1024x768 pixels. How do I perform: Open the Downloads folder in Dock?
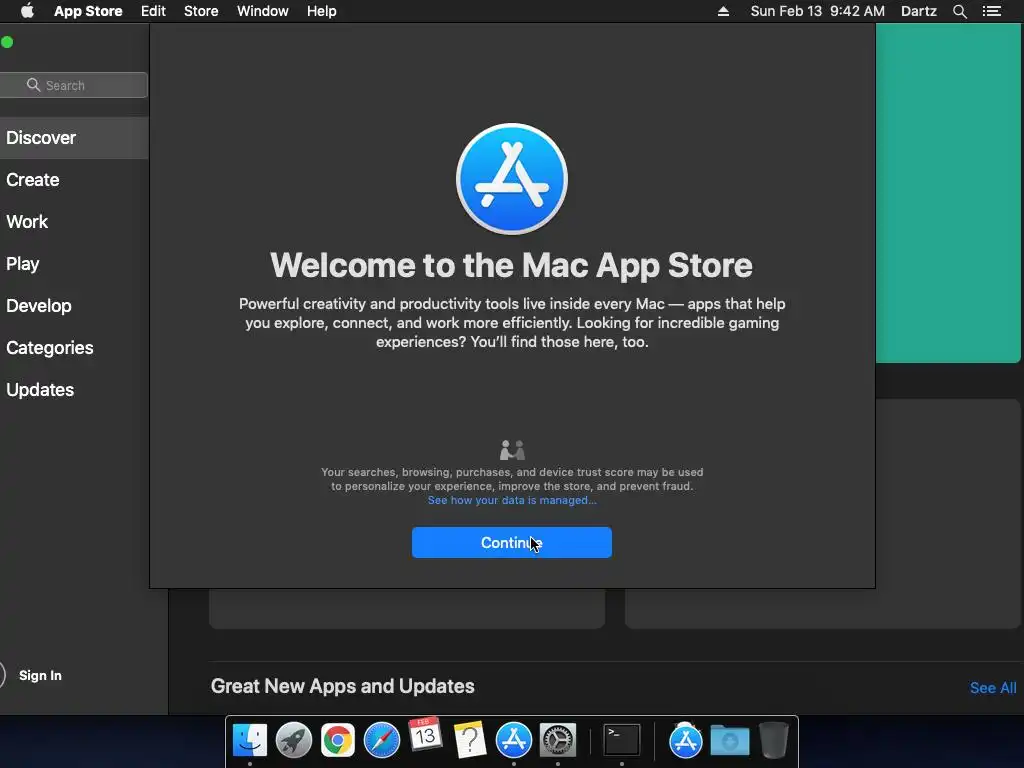tap(729, 740)
